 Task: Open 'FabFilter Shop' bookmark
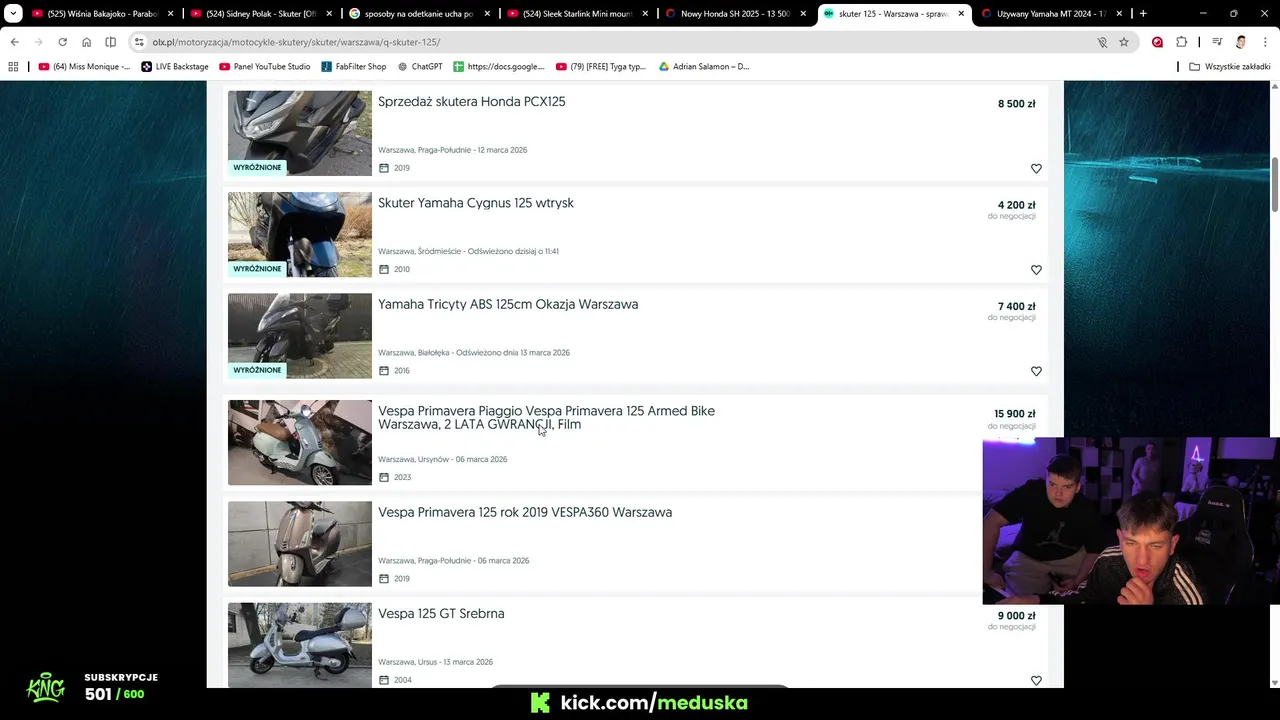(354, 66)
